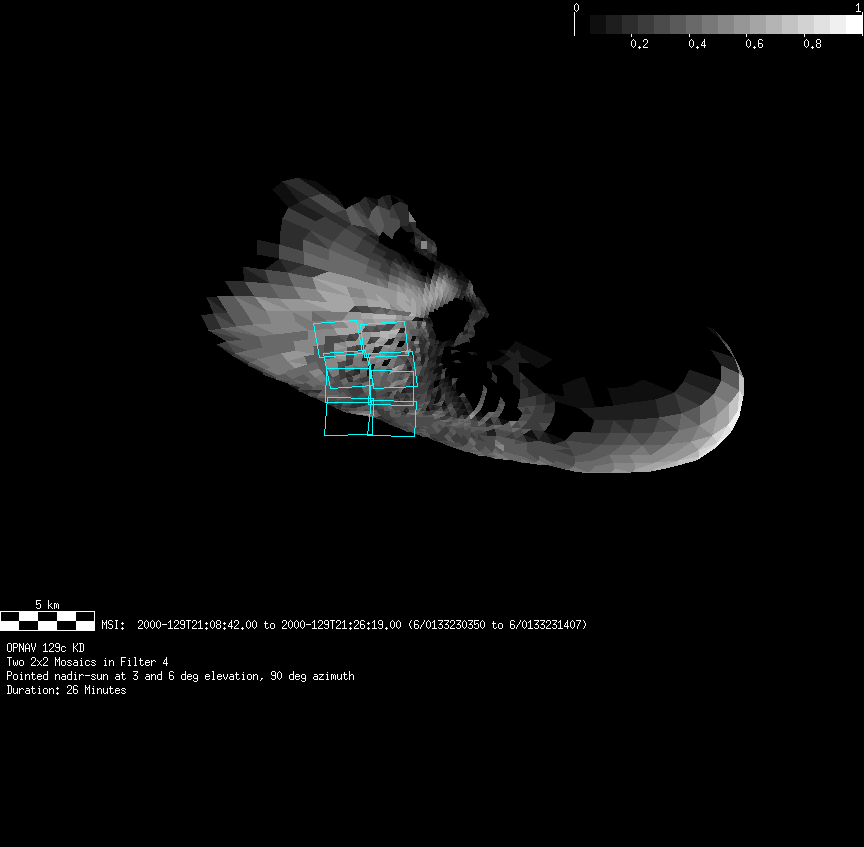Click the "Two 2x2 Mosaics in Filter 4" line
This screenshot has width=864, height=847.
[x=87, y=662]
